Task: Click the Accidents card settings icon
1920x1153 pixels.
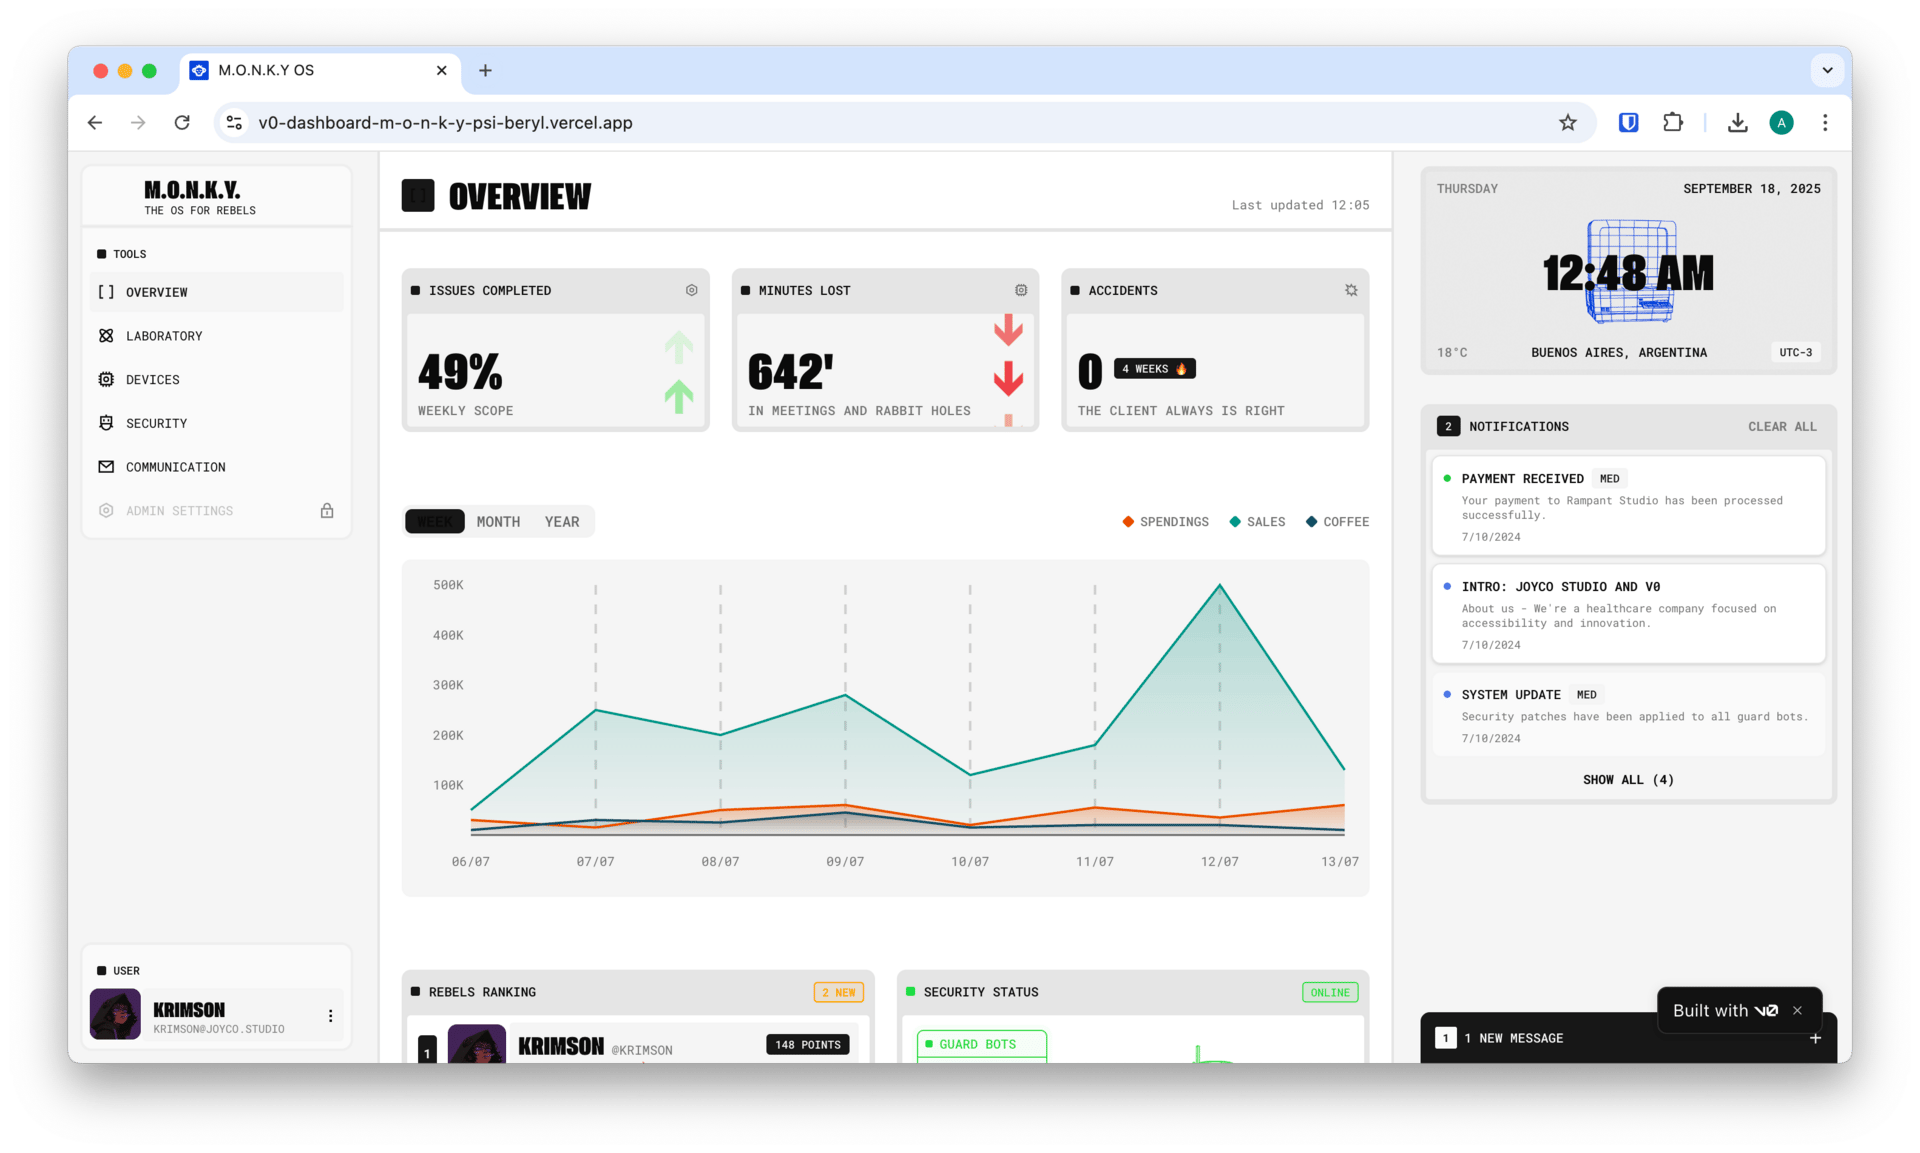Action: point(1351,290)
